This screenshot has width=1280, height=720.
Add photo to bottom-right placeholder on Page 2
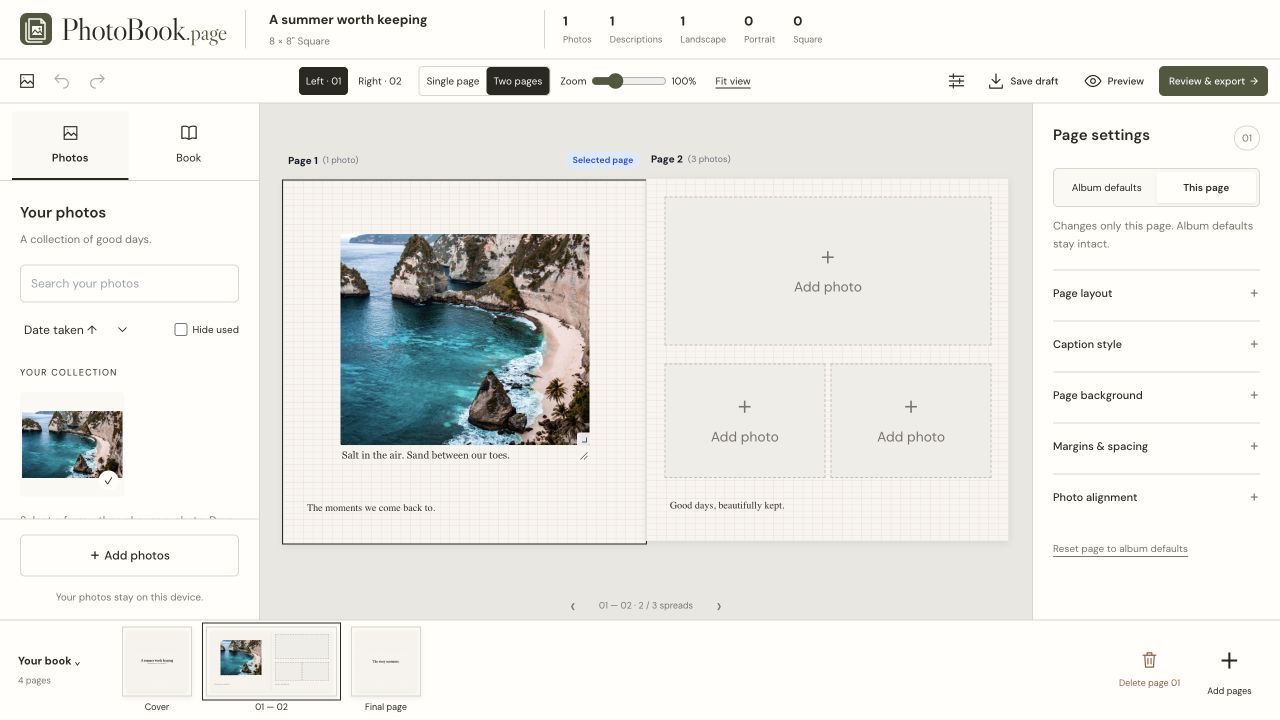[x=911, y=421]
